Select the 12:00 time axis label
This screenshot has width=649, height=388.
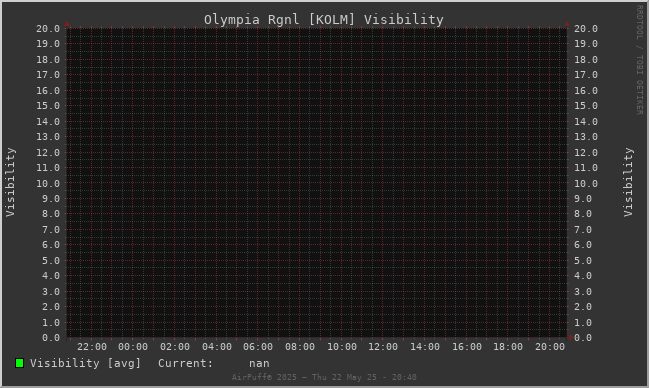tap(383, 347)
